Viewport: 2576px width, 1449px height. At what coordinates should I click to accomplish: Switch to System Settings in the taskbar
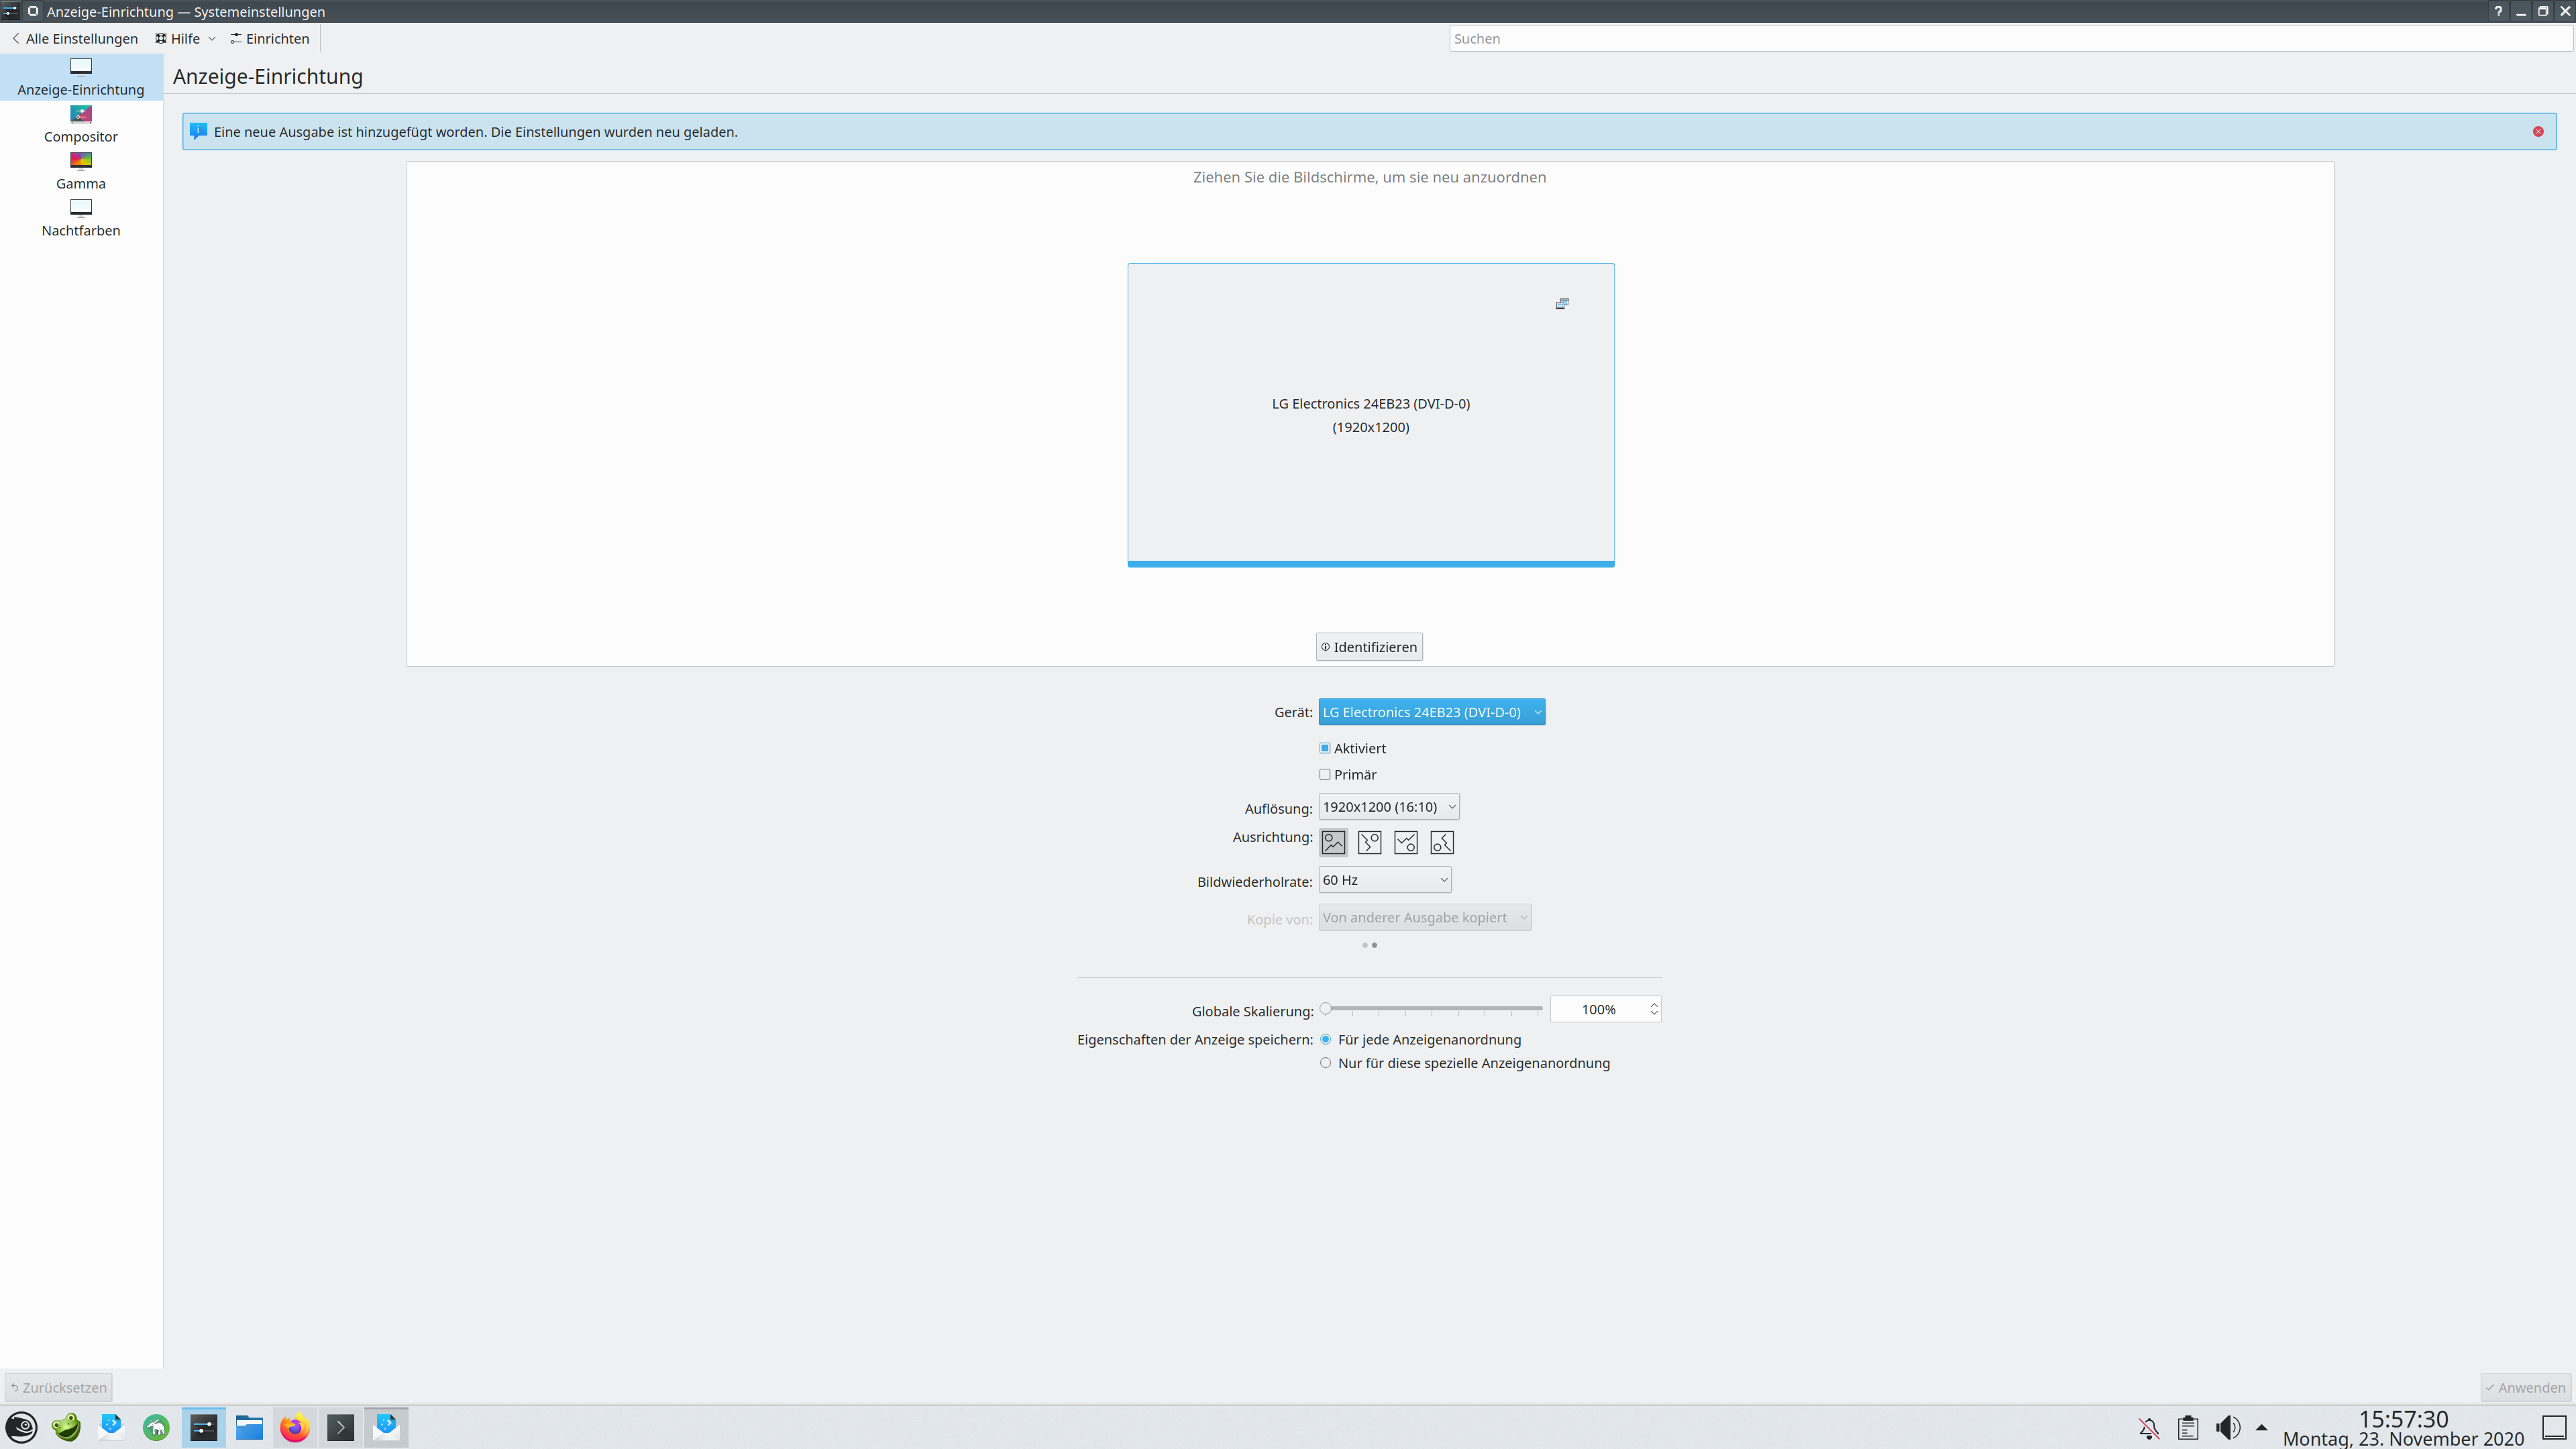(203, 1427)
